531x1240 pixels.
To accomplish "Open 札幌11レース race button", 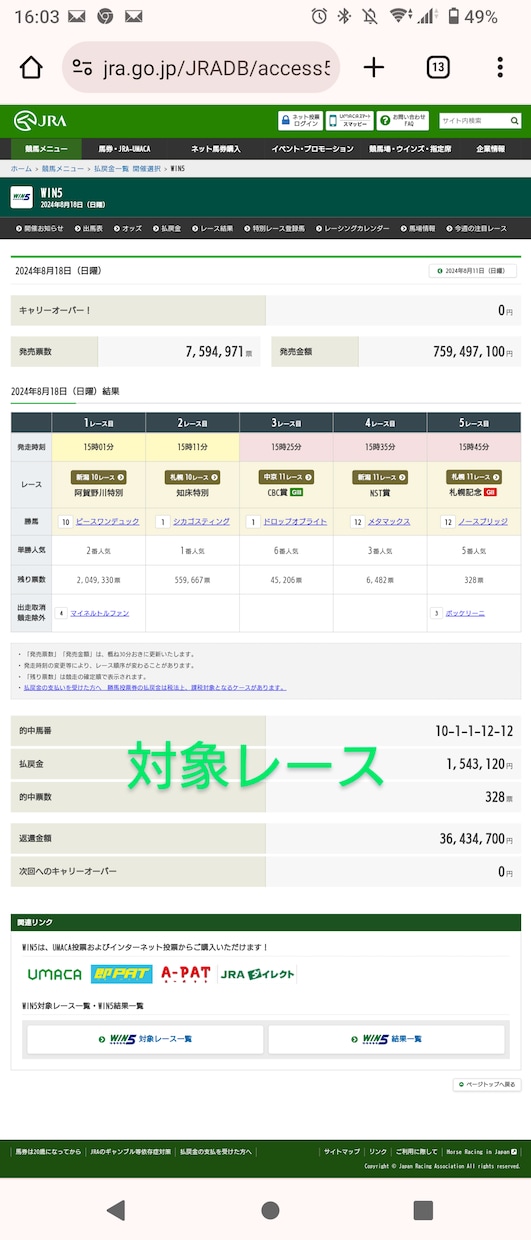I will (474, 477).
